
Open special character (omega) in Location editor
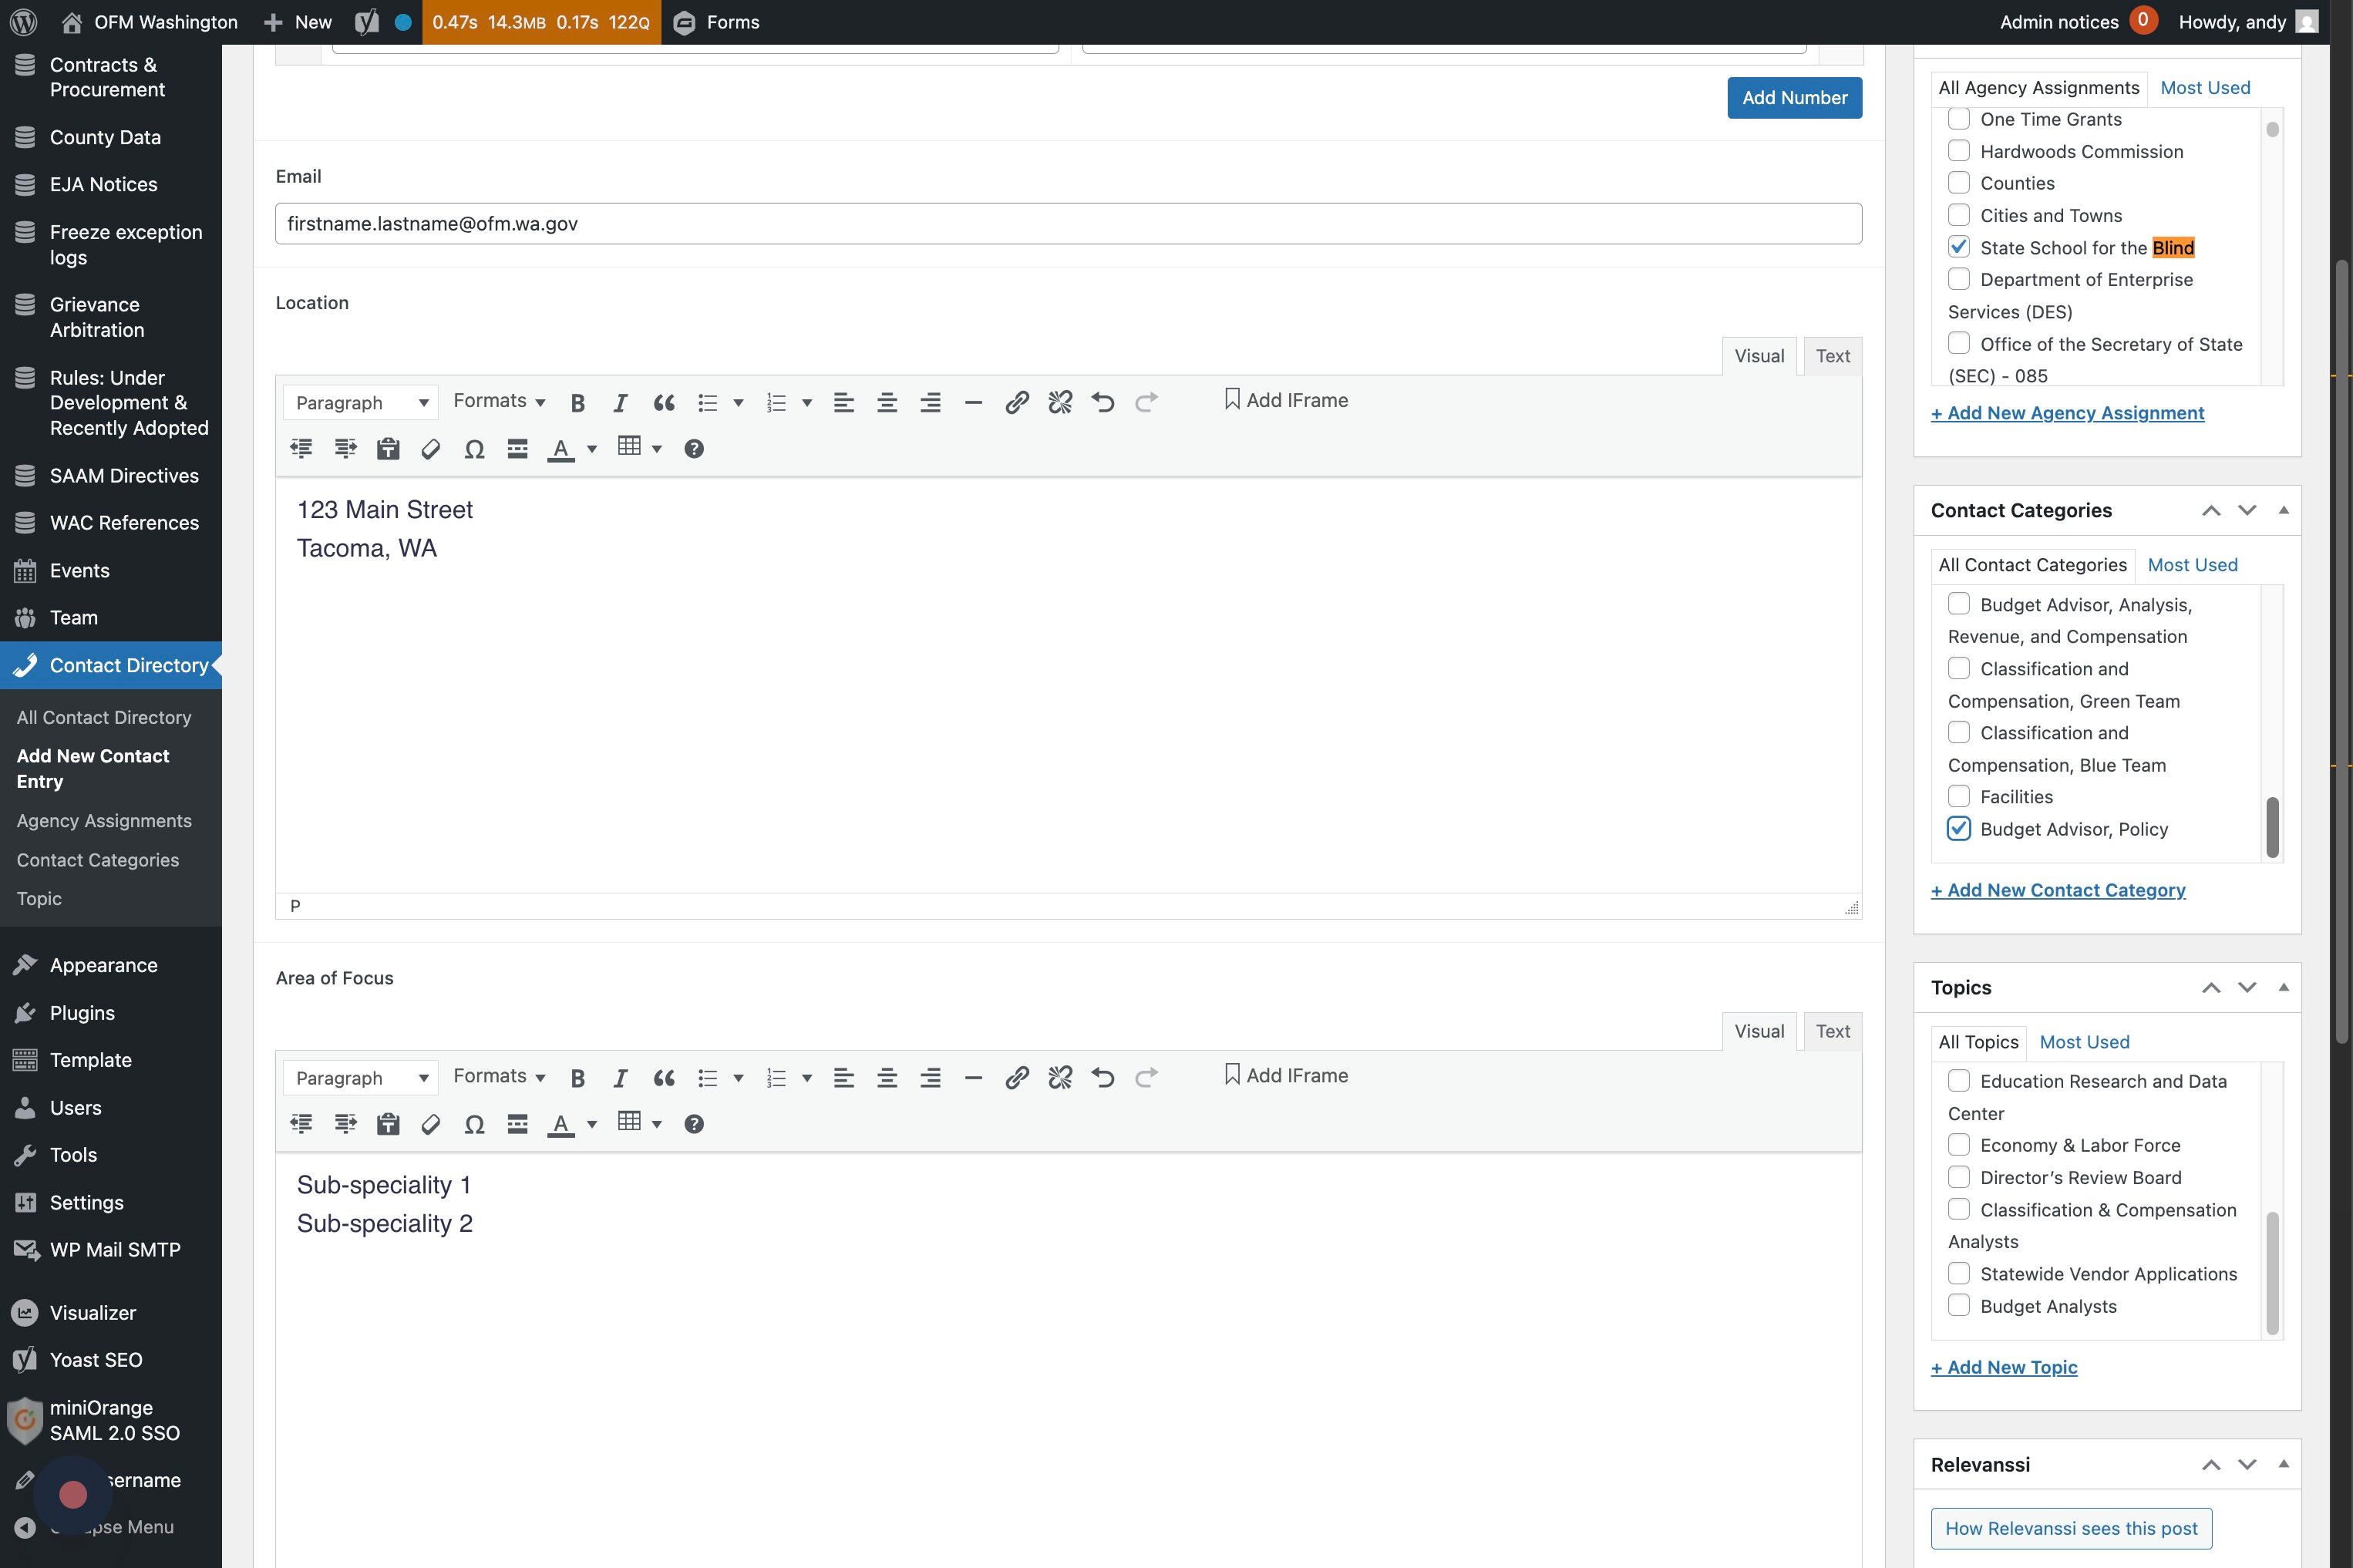474,449
